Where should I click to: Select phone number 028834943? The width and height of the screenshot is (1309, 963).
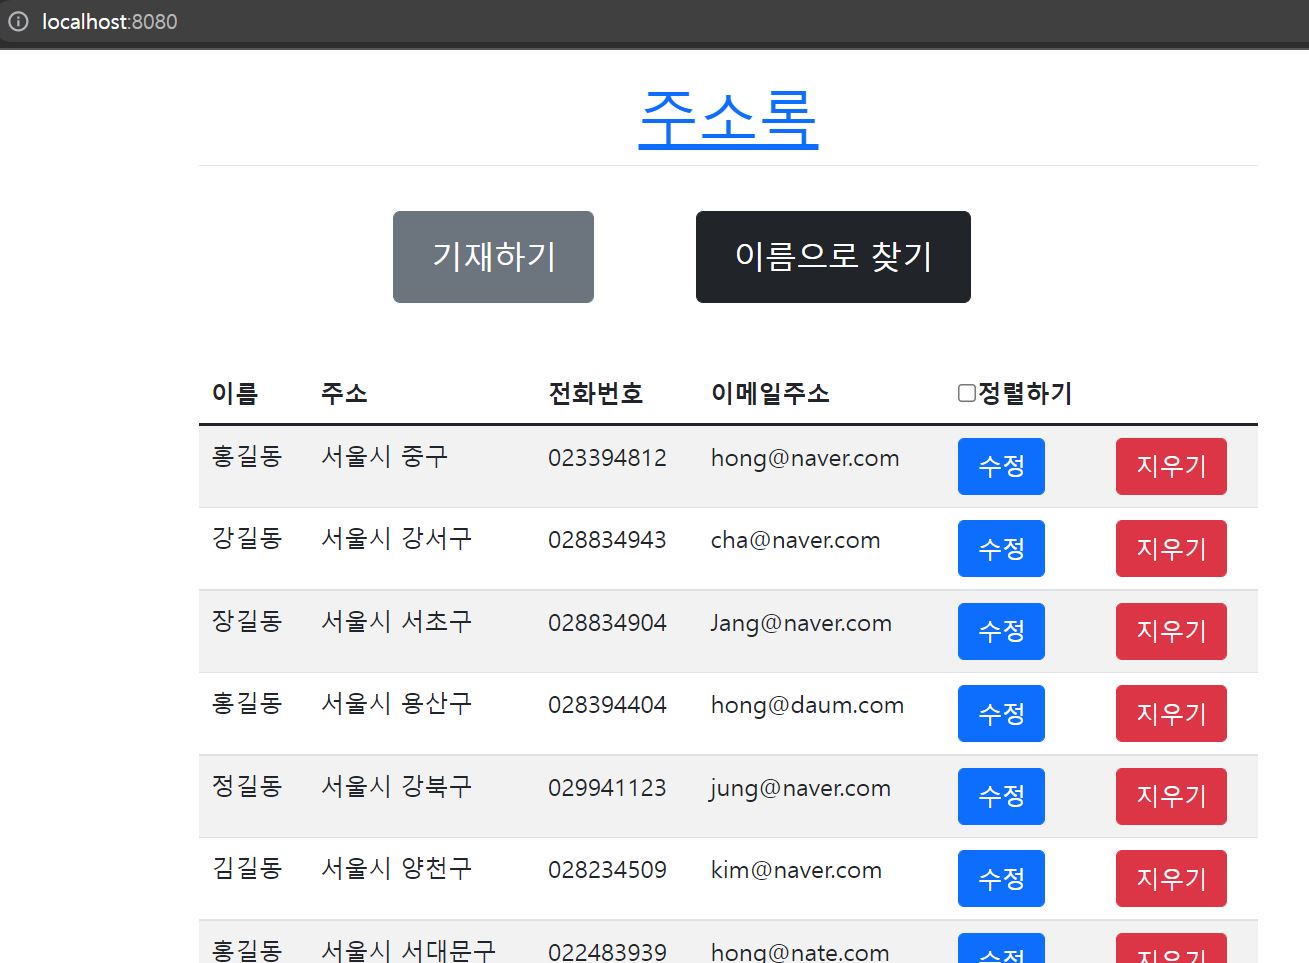(607, 540)
